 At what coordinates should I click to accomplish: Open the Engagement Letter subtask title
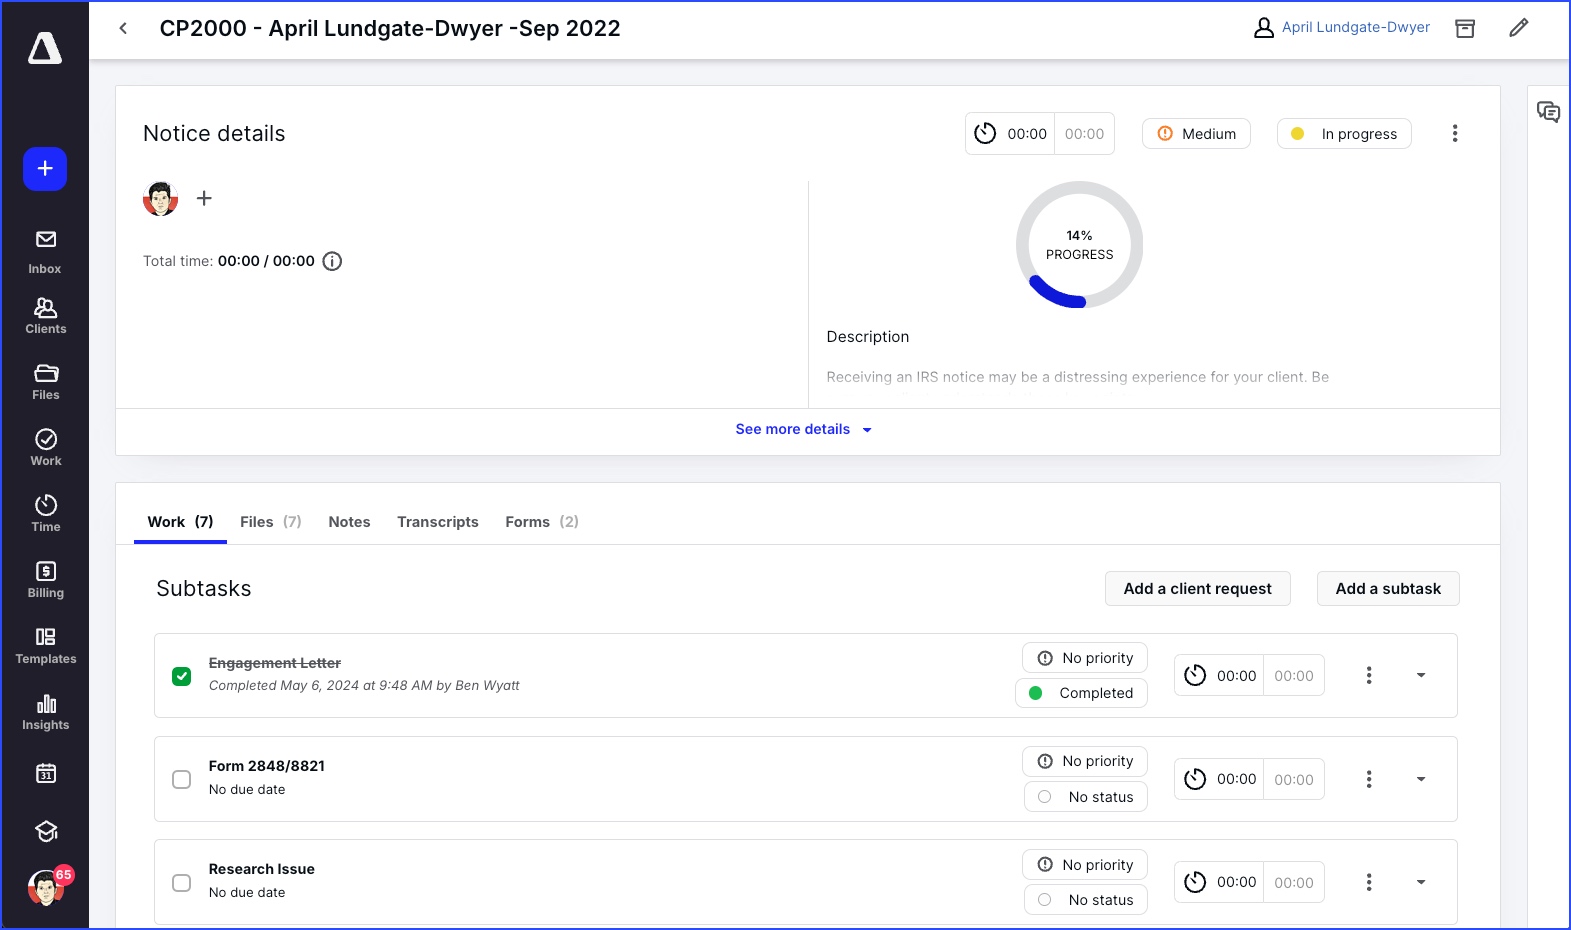[275, 663]
